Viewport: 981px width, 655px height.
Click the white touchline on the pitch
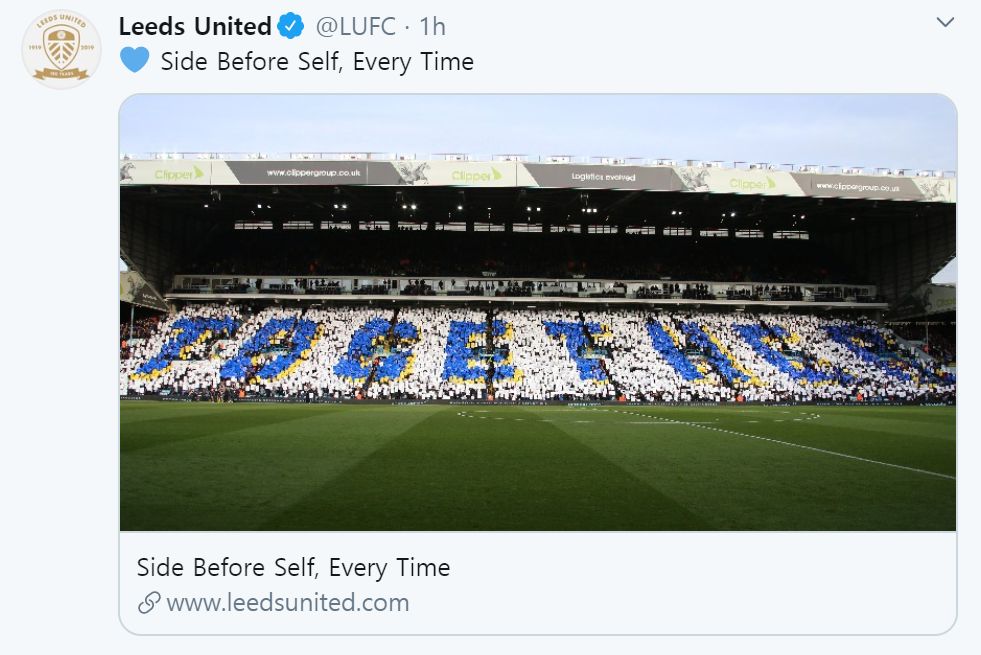800,440
